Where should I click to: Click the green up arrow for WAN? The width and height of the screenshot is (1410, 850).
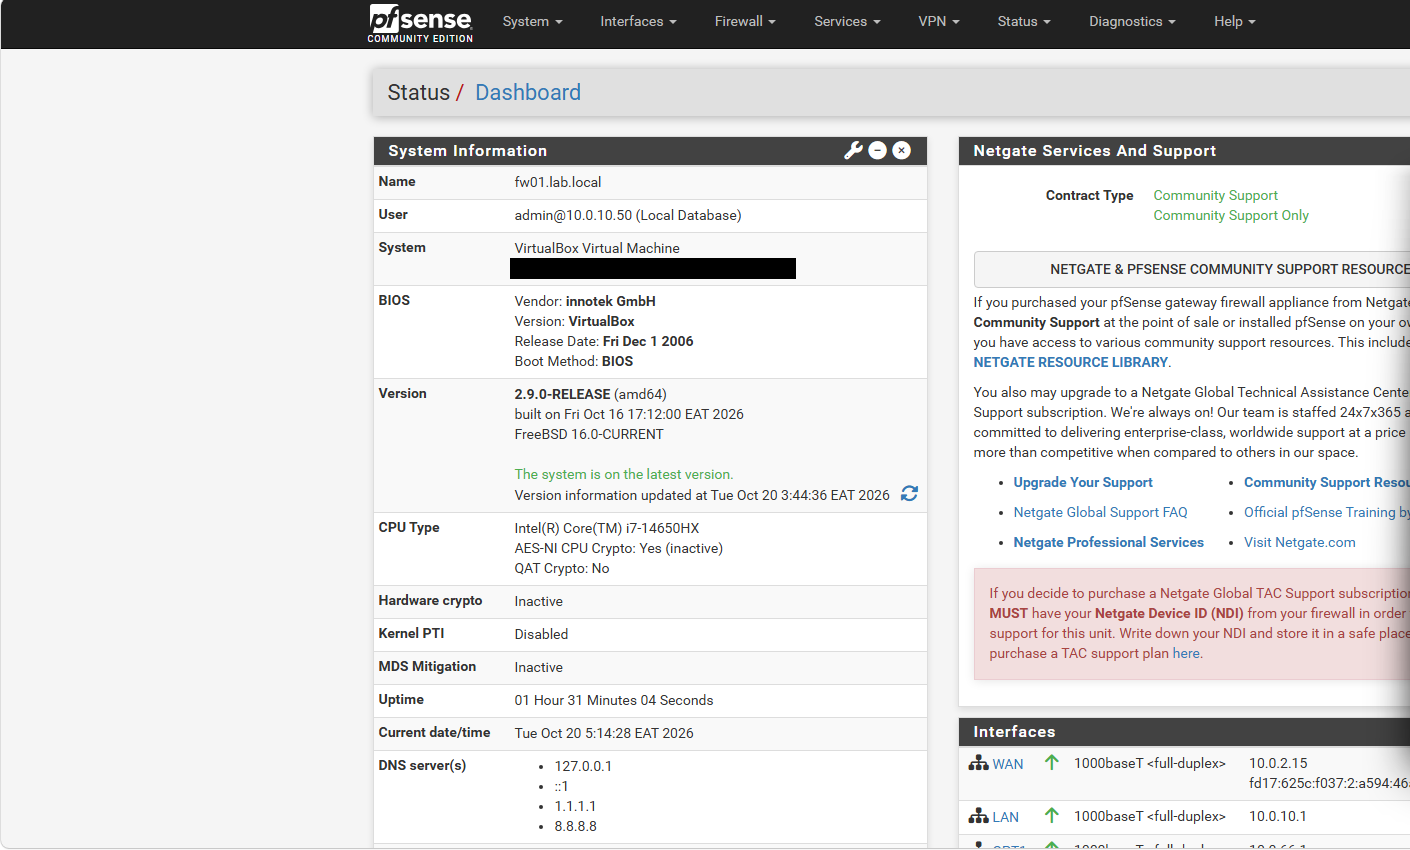click(x=1052, y=763)
